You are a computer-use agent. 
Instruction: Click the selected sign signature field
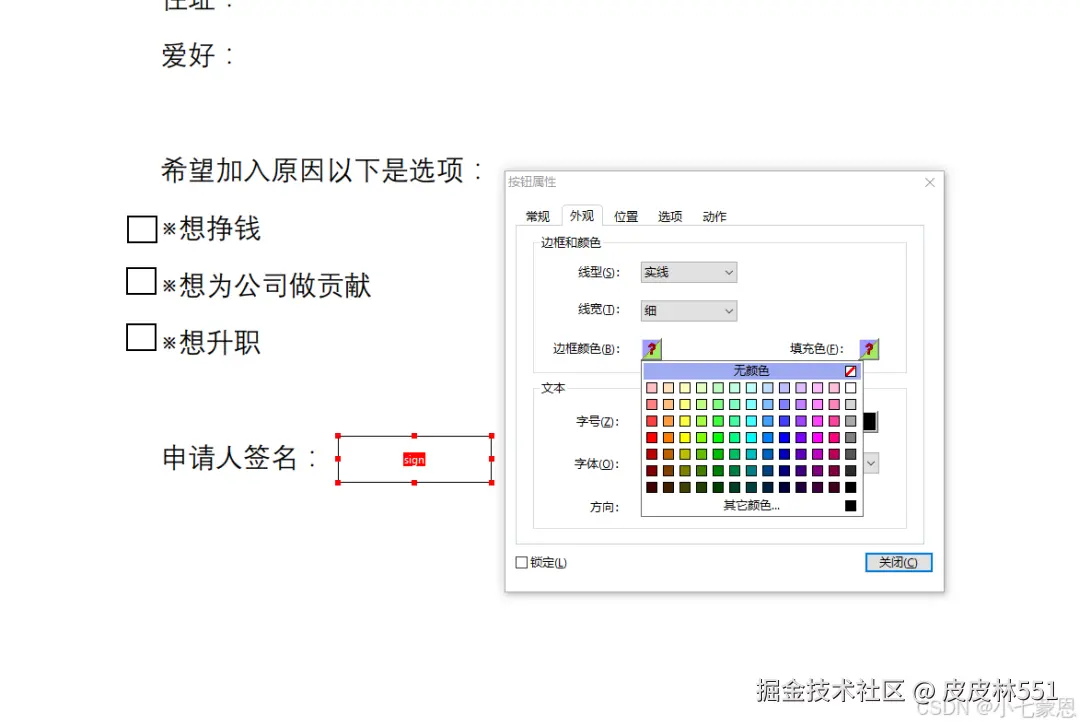coord(414,459)
